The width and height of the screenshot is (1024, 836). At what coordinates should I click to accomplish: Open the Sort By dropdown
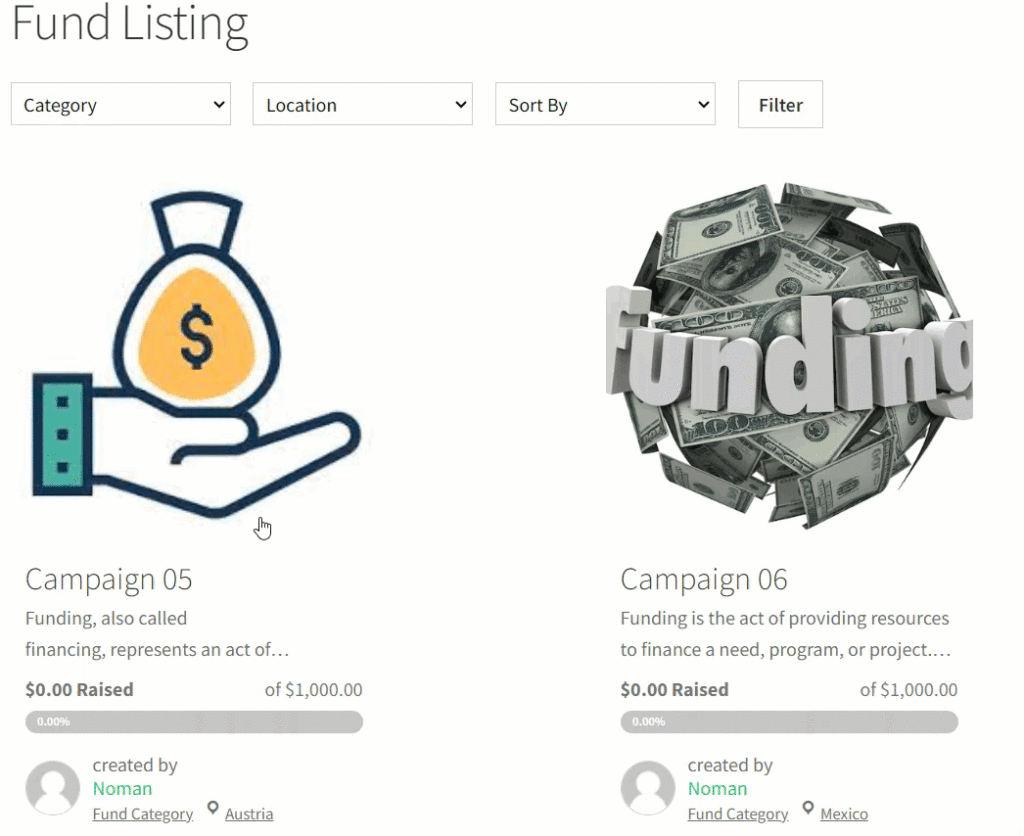[x=605, y=104]
